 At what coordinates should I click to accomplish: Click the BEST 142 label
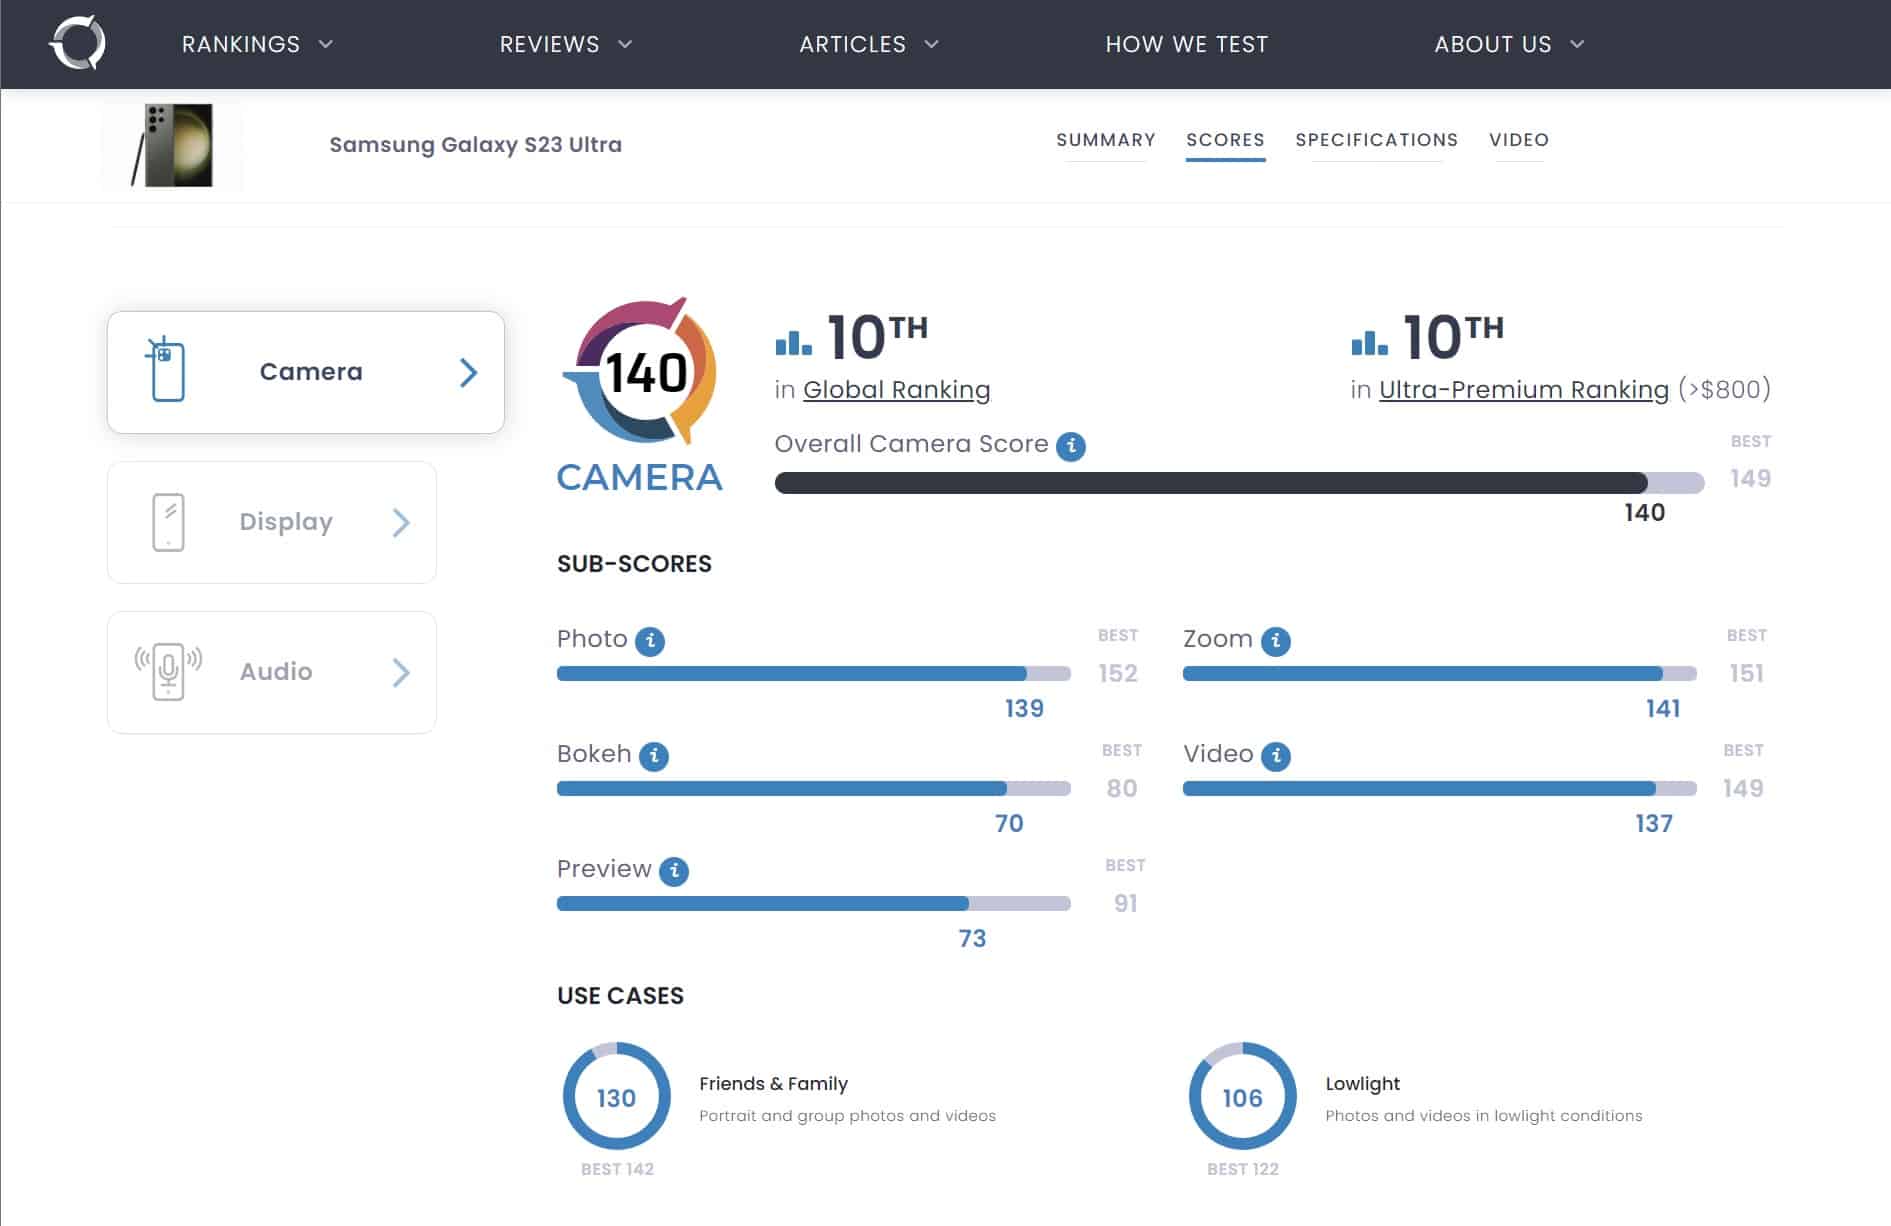617,1169
